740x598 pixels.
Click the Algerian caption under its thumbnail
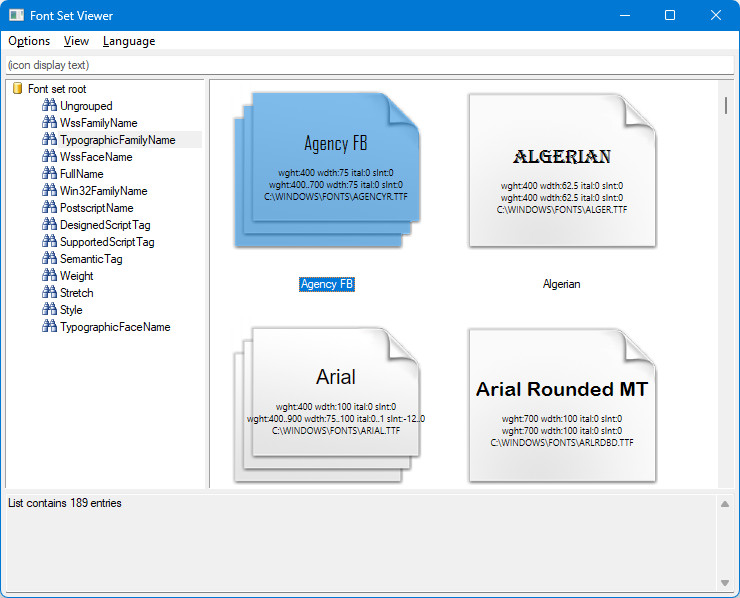(562, 284)
